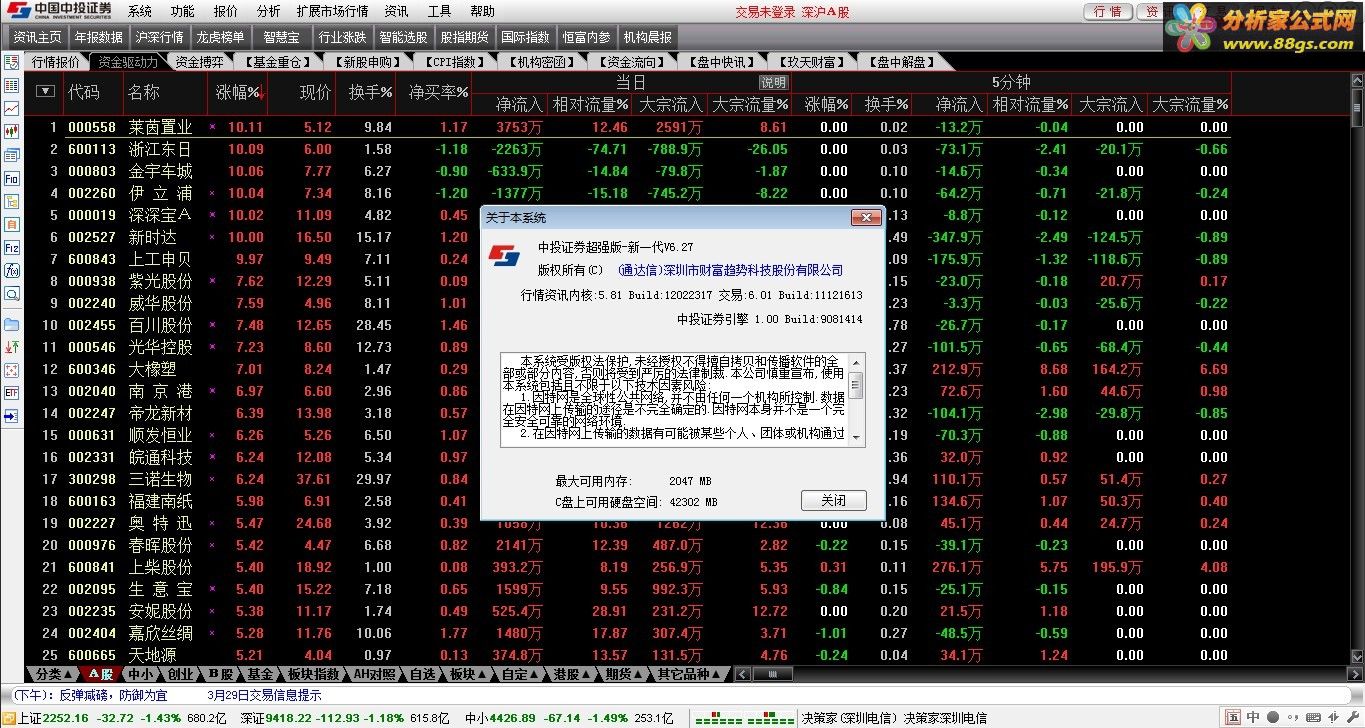
Task: Click the 五 input method icon
Action: (1232, 717)
